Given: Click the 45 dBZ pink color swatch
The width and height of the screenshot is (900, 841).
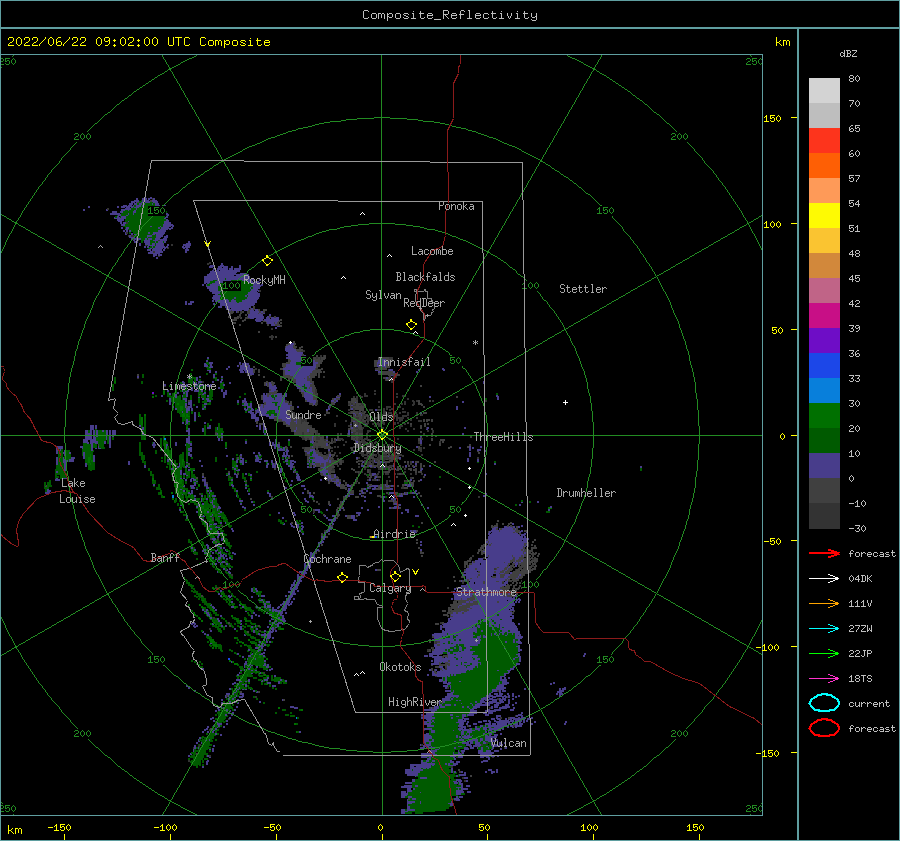Looking at the screenshot, I should (824, 291).
